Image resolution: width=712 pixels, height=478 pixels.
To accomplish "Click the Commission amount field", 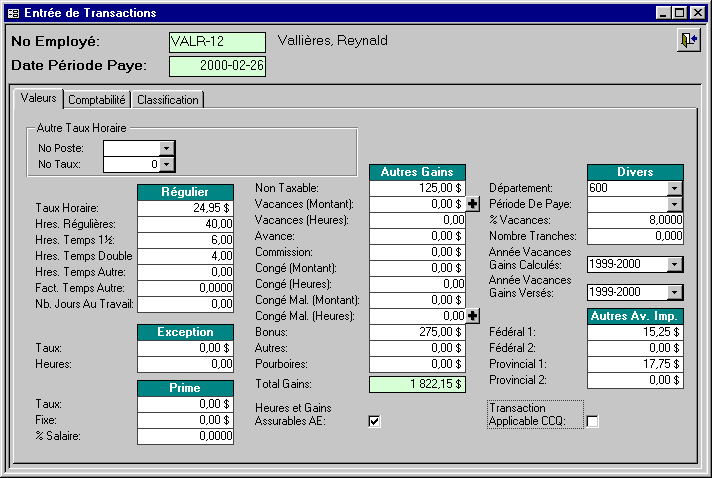I will click(x=417, y=252).
